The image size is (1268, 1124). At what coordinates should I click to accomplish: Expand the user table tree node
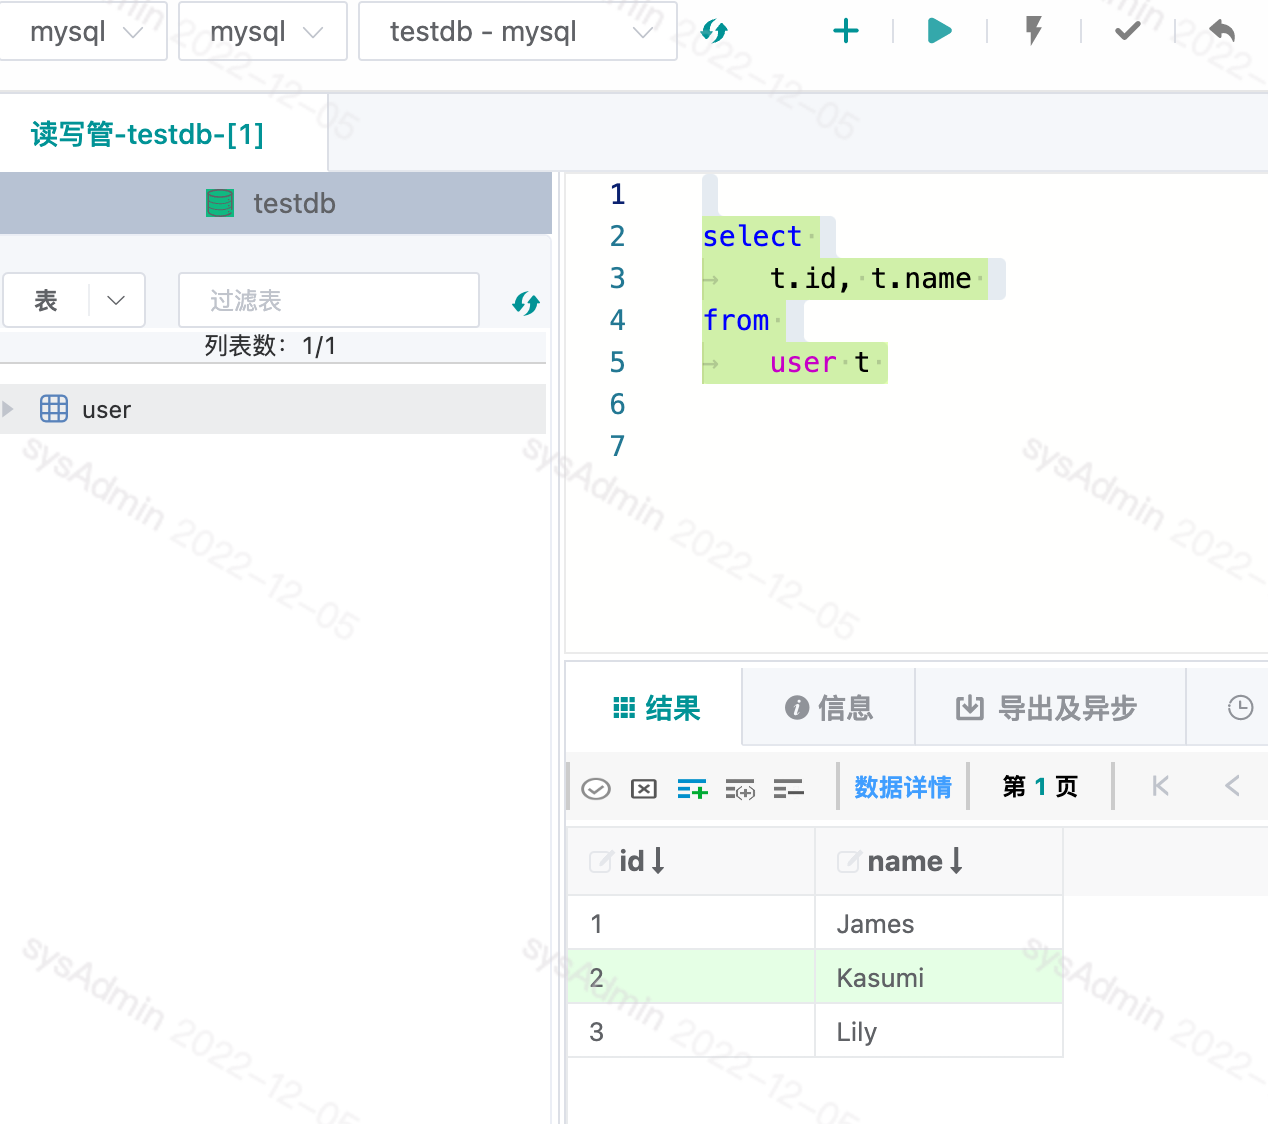point(8,409)
